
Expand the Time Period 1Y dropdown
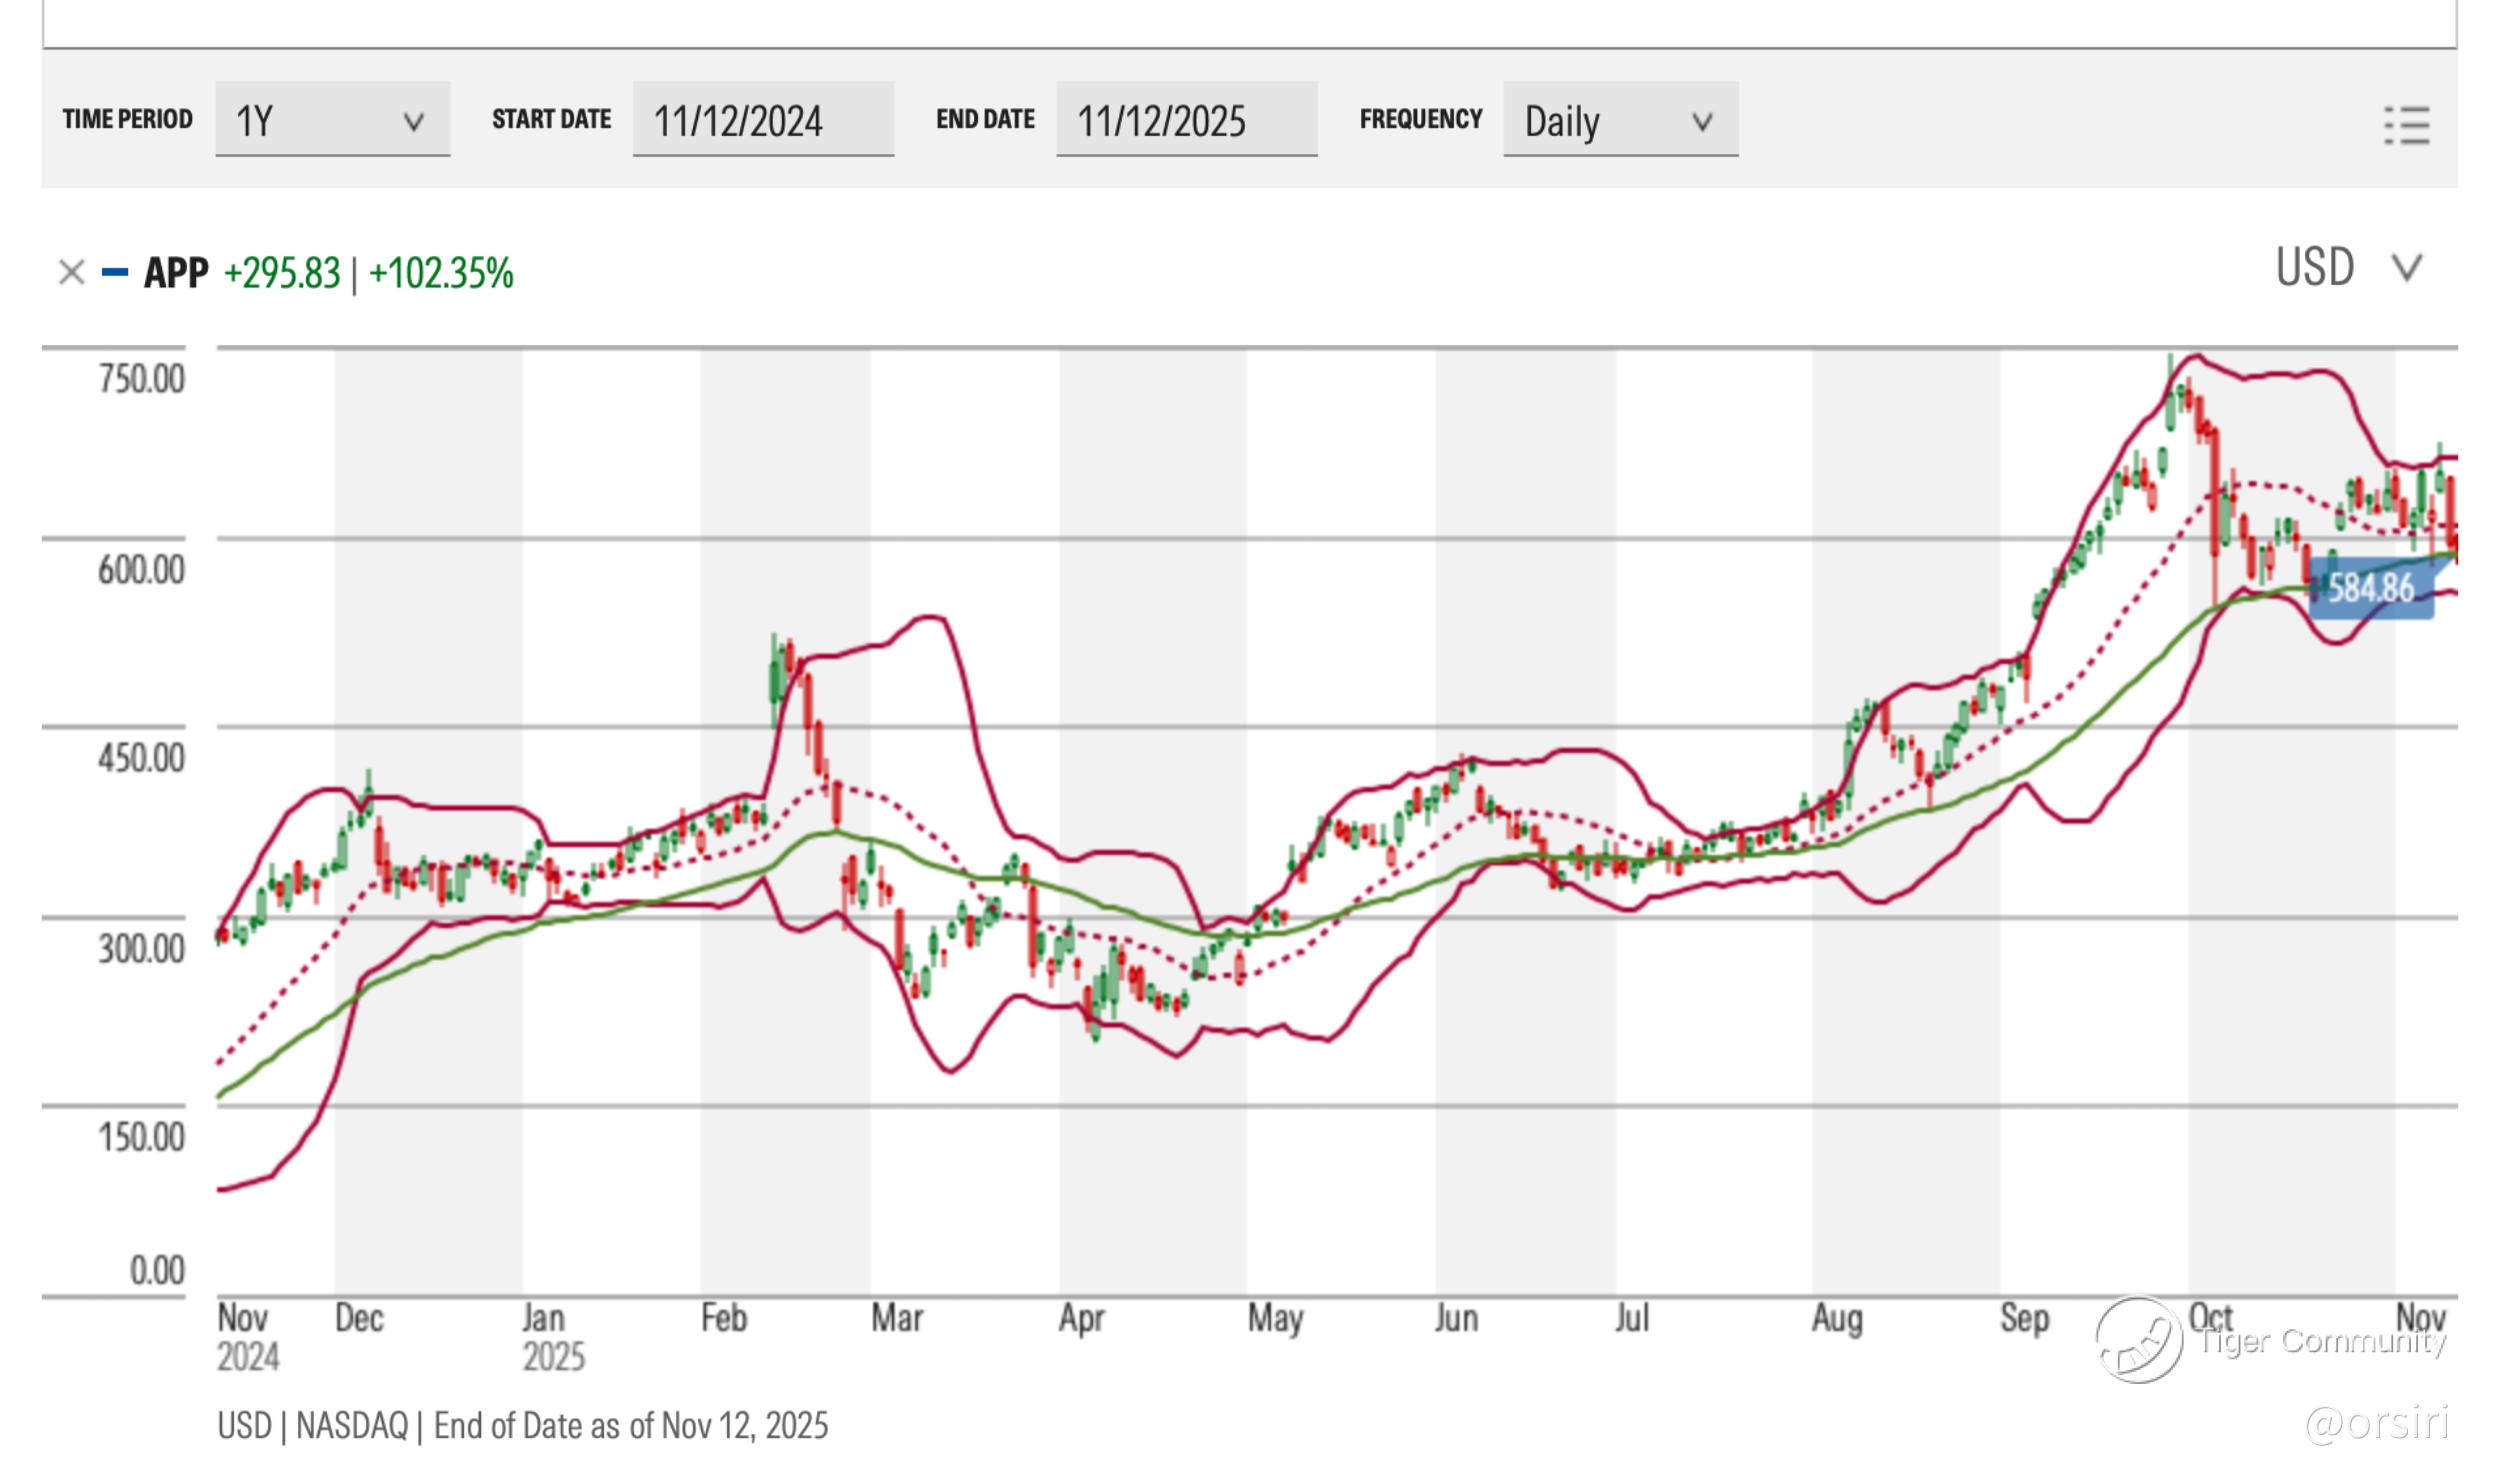point(332,120)
